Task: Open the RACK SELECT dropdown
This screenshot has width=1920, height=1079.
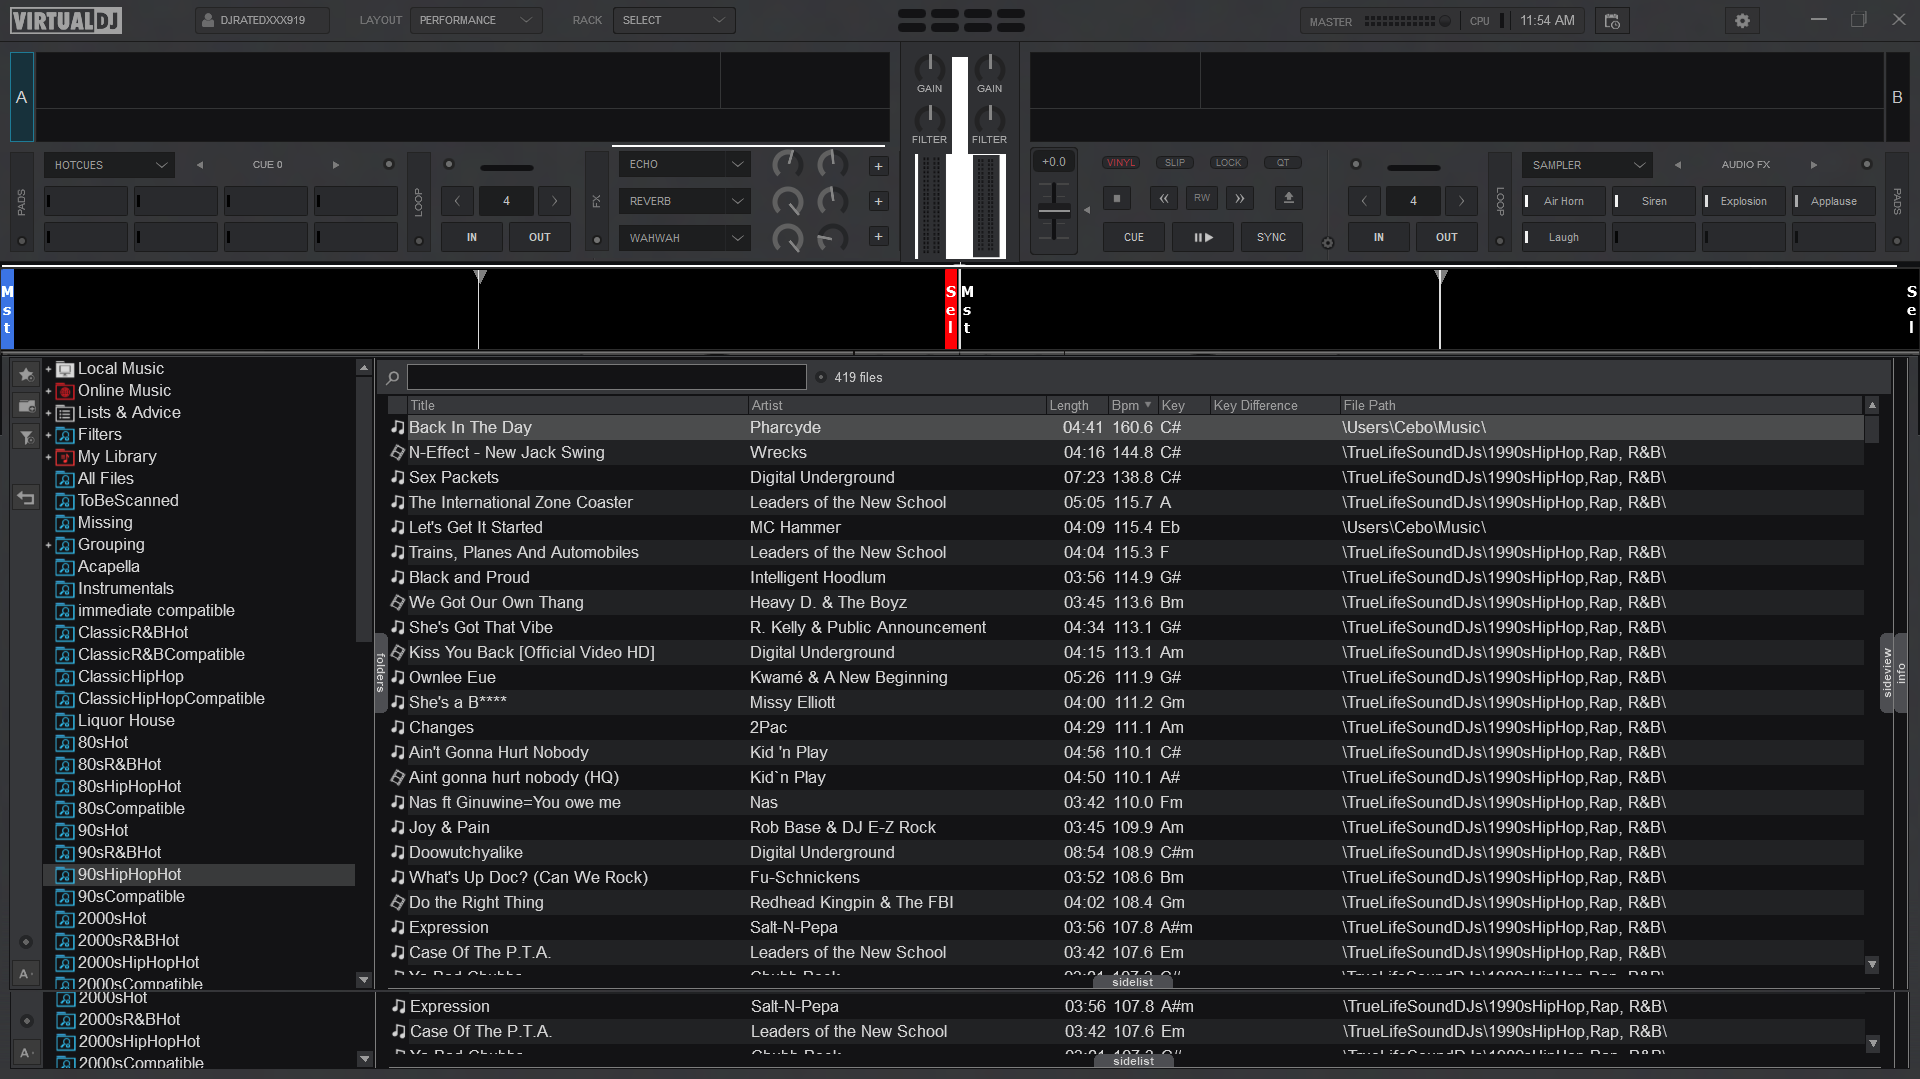Action: [x=674, y=20]
